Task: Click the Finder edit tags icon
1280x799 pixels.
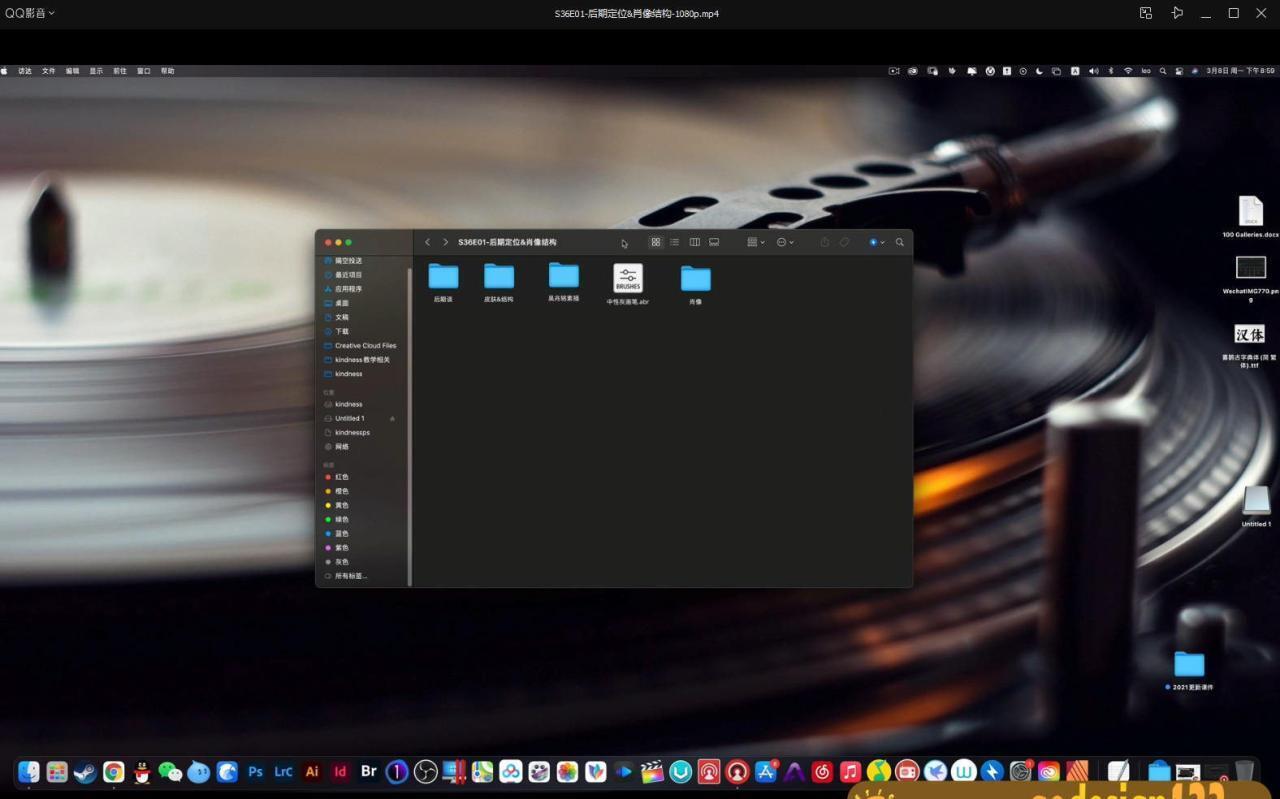Action: [x=844, y=242]
